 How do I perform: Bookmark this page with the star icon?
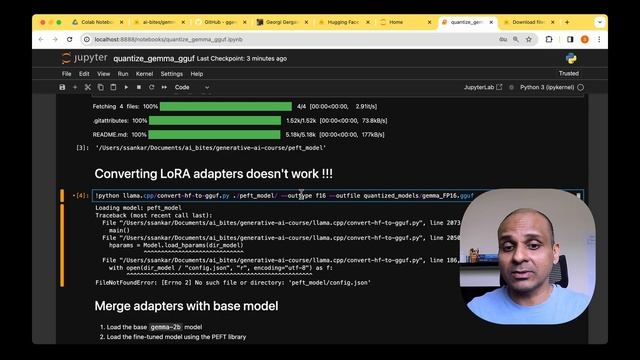[x=529, y=40]
